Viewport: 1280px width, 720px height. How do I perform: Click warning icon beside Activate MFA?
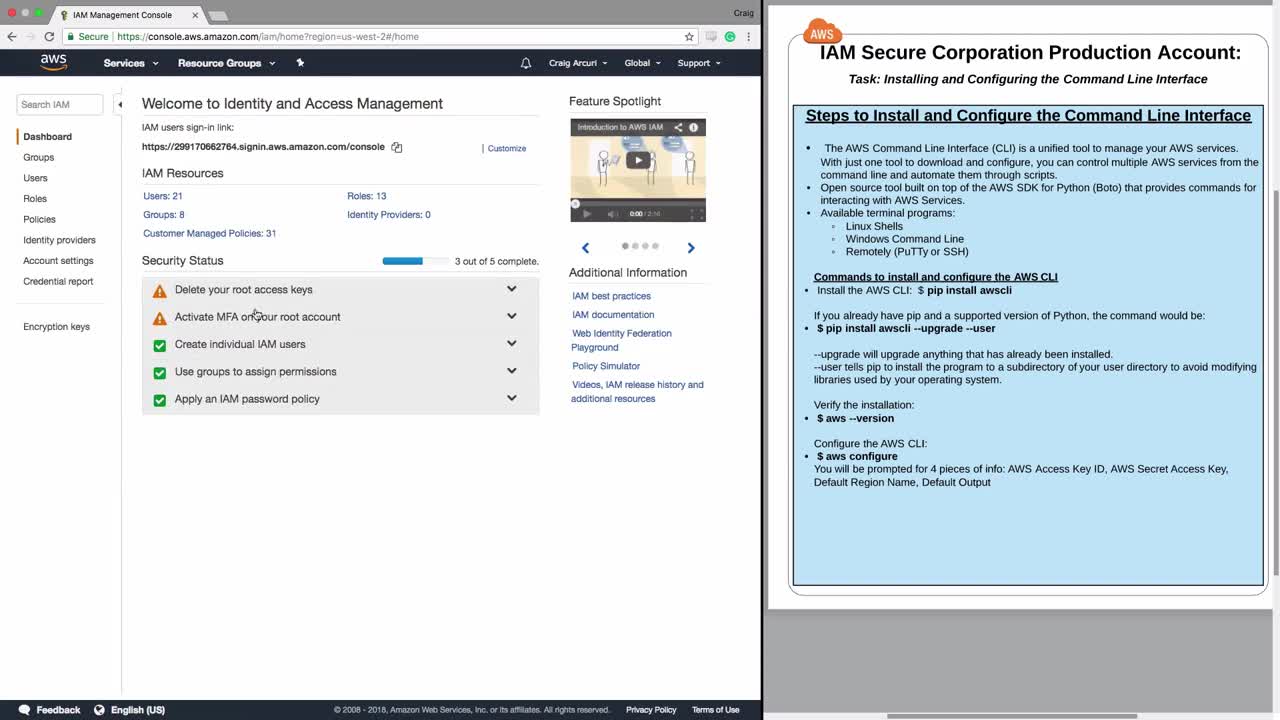click(x=160, y=318)
